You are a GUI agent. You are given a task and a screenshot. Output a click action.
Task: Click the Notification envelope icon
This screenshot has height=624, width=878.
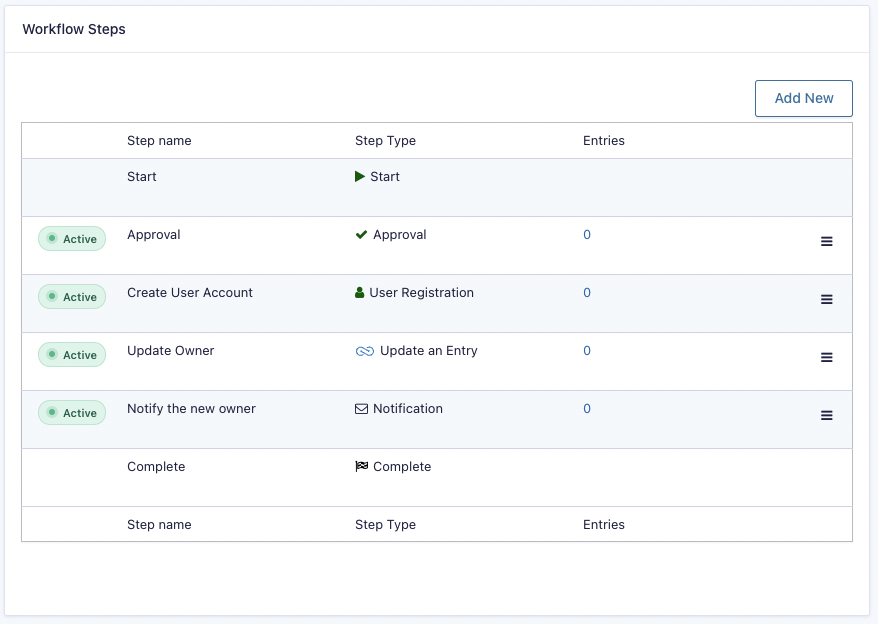[x=361, y=409]
